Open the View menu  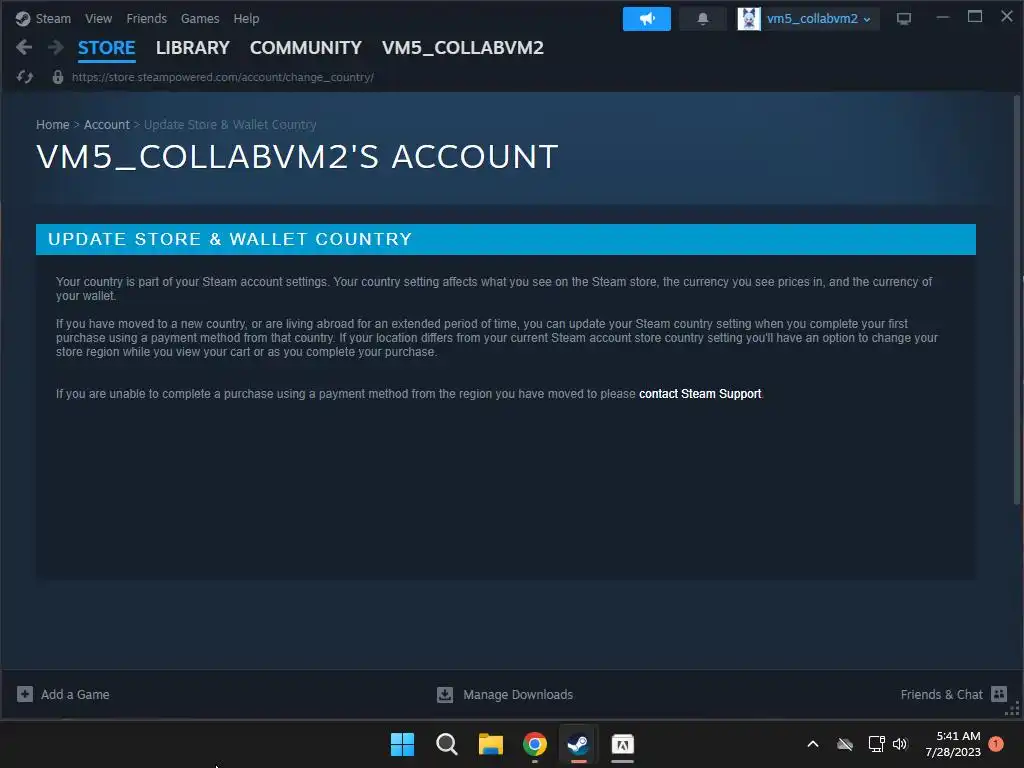coord(98,18)
